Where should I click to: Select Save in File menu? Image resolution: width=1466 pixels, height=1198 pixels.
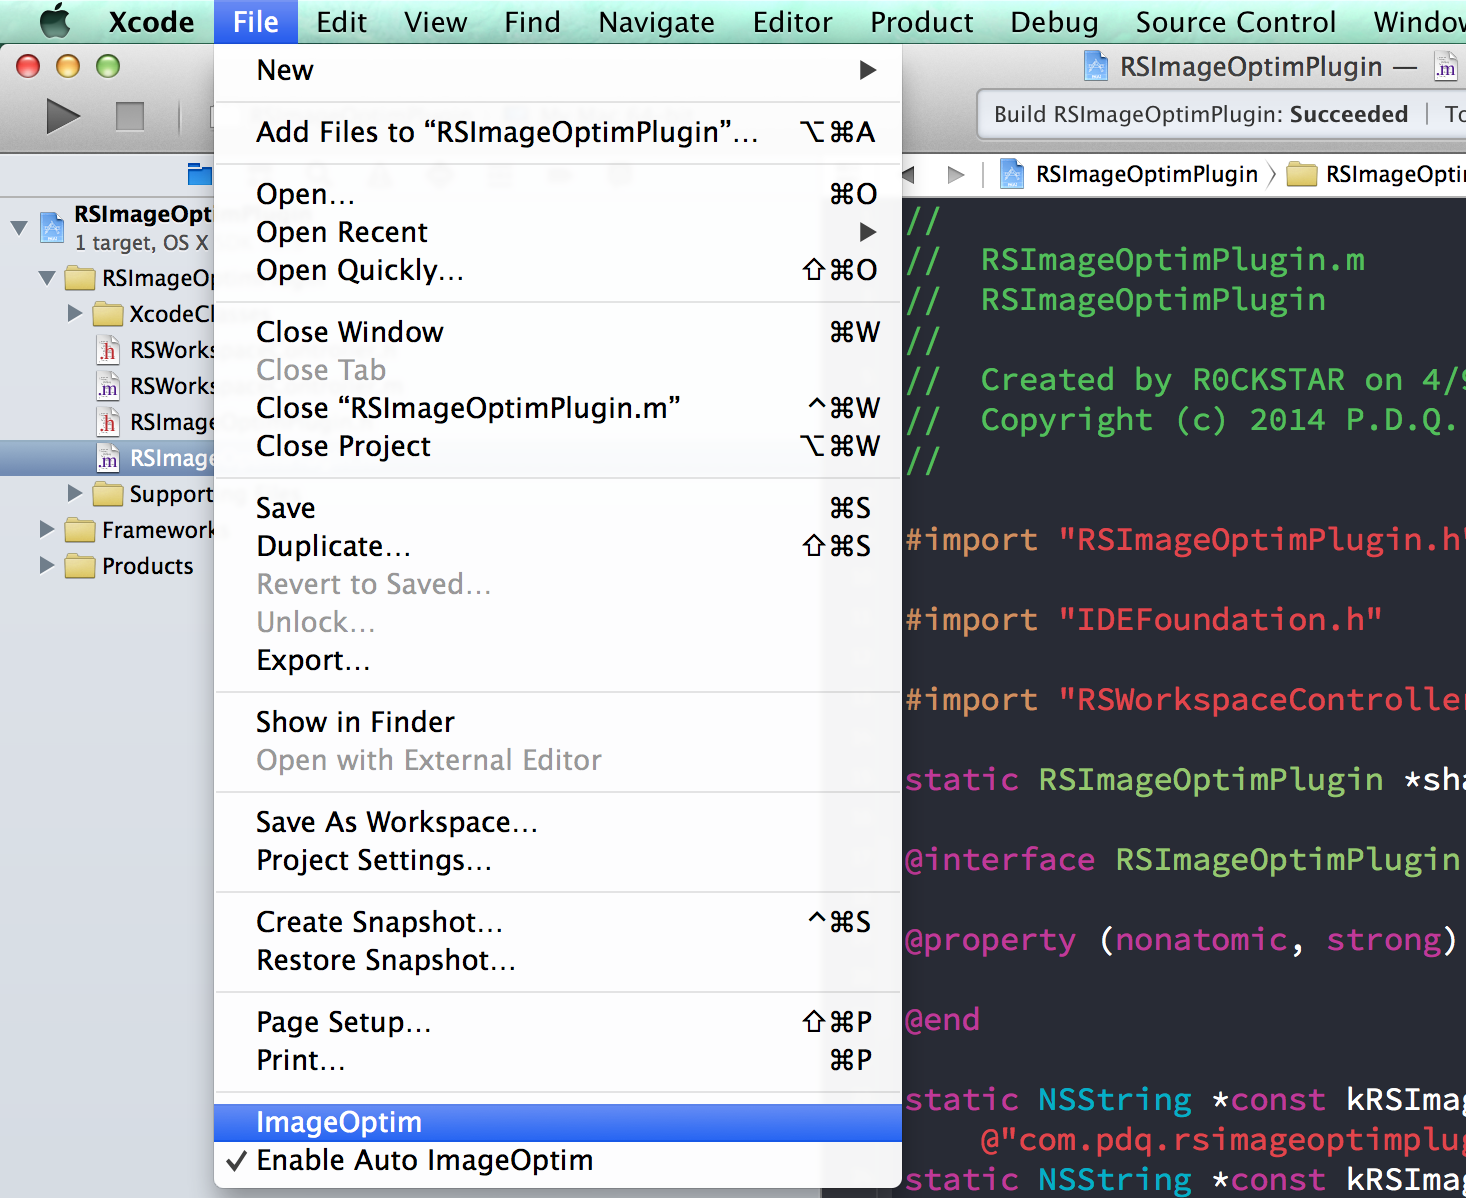pos(558,508)
